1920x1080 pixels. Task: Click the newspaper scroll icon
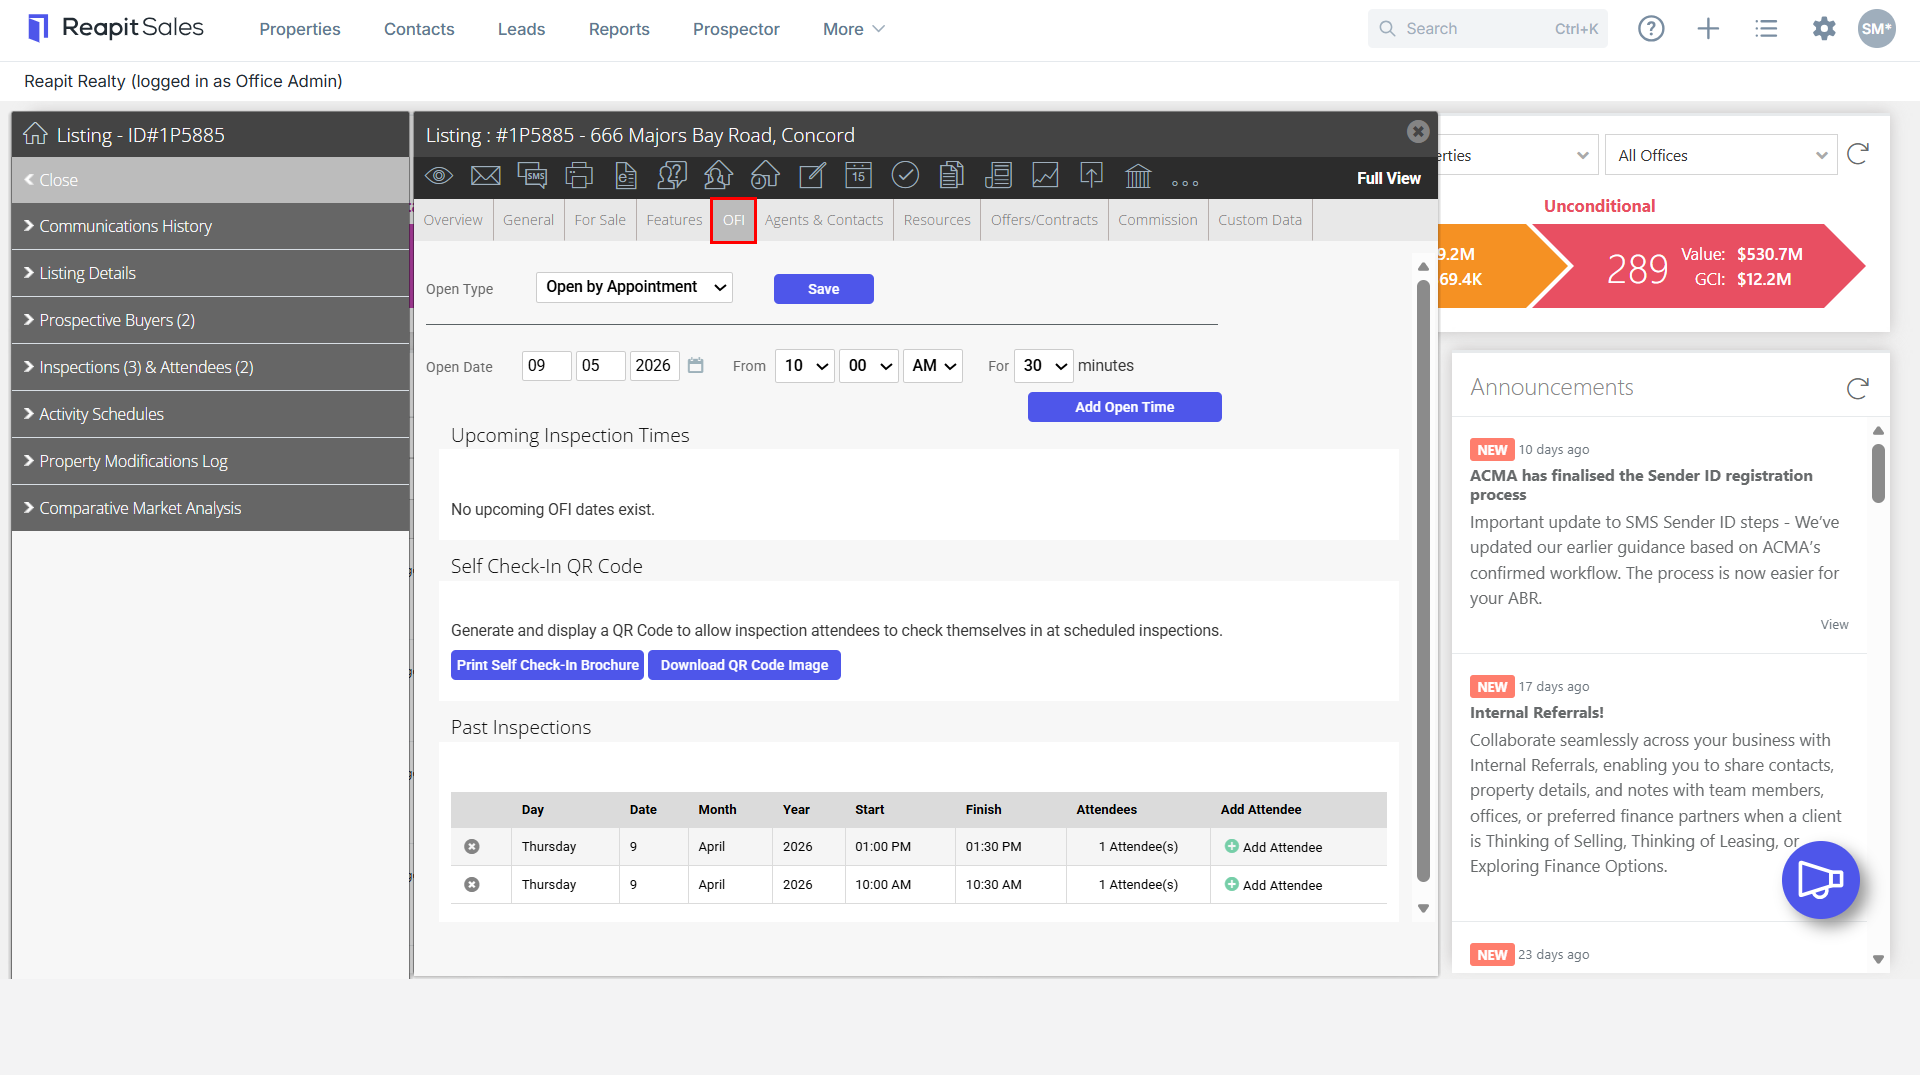coord(998,176)
